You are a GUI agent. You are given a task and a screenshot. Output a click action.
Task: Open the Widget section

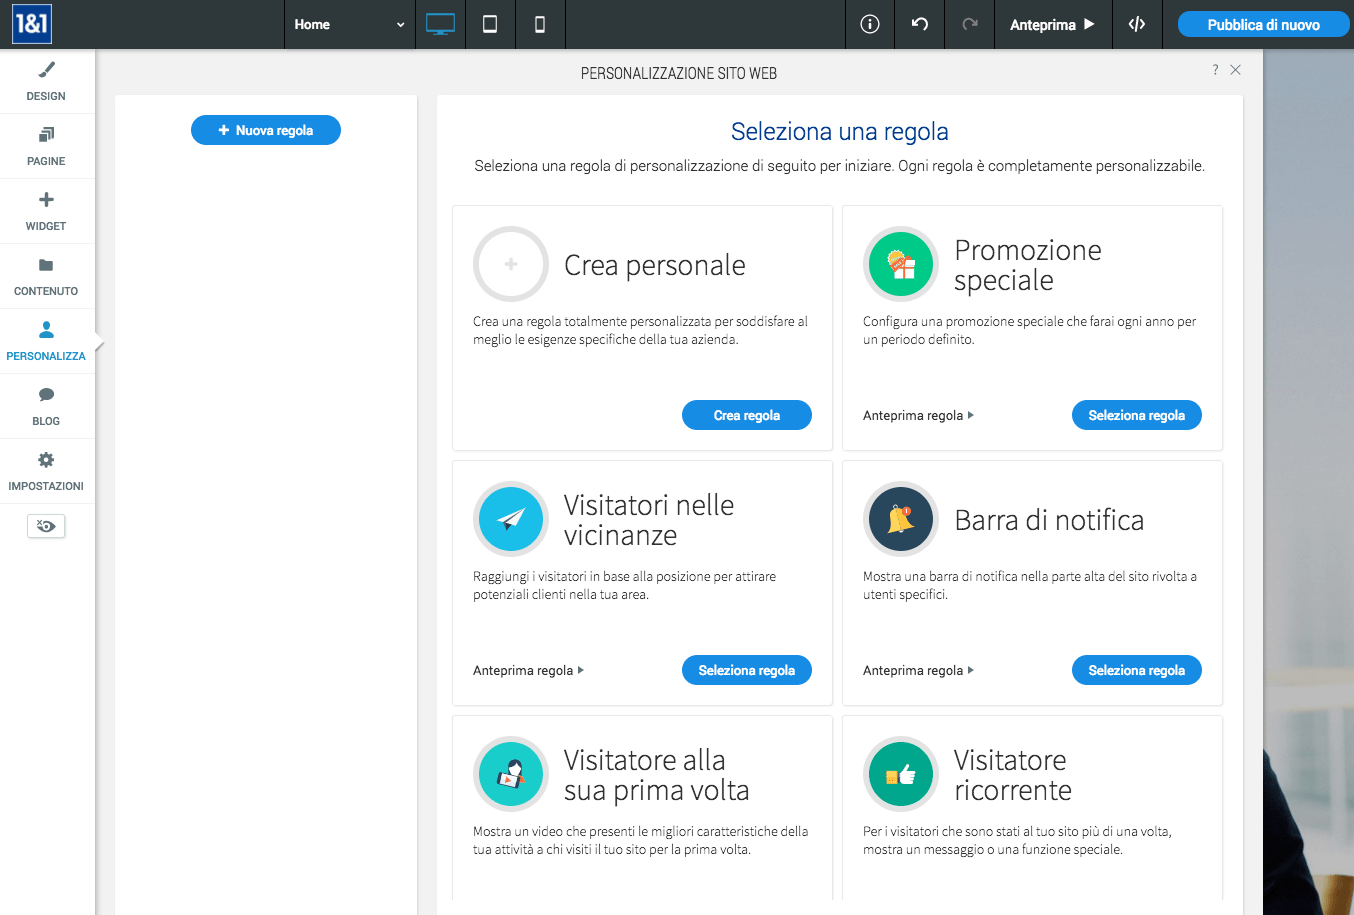46,211
